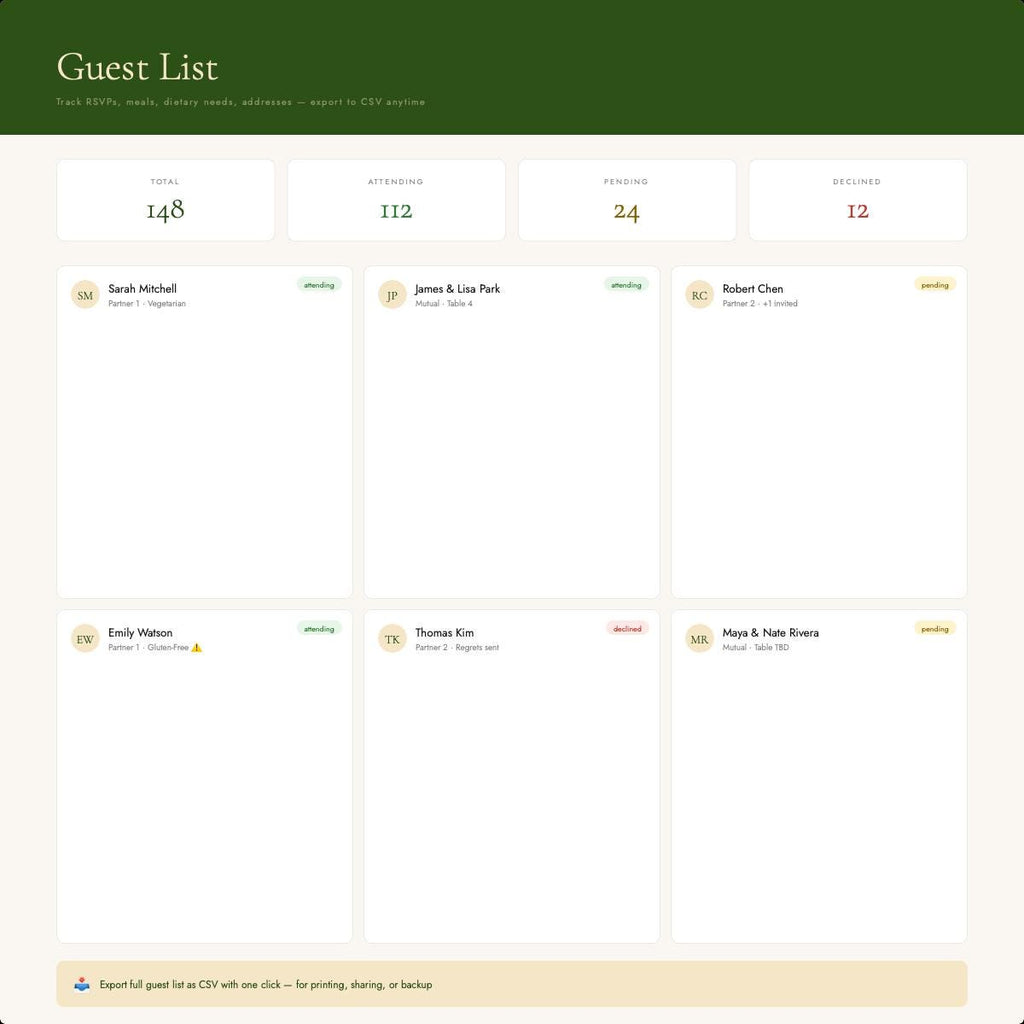
Task: Select the Emily Watson guest name
Action: 140,633
